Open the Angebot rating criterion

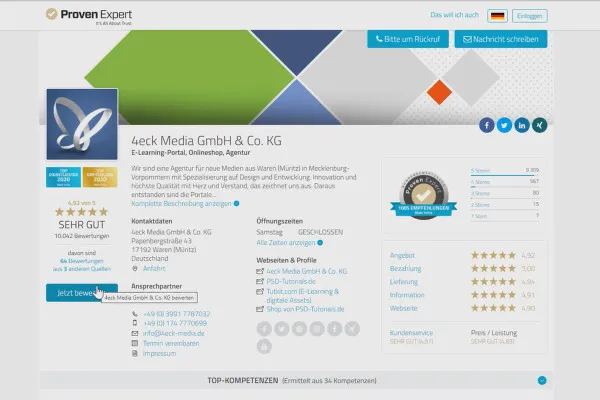click(402, 255)
